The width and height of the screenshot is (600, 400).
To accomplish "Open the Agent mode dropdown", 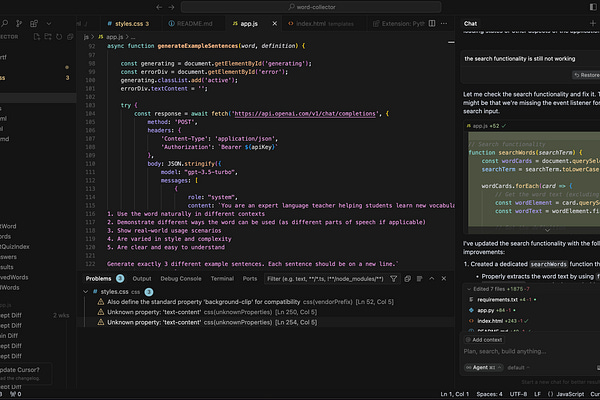I will point(484,367).
